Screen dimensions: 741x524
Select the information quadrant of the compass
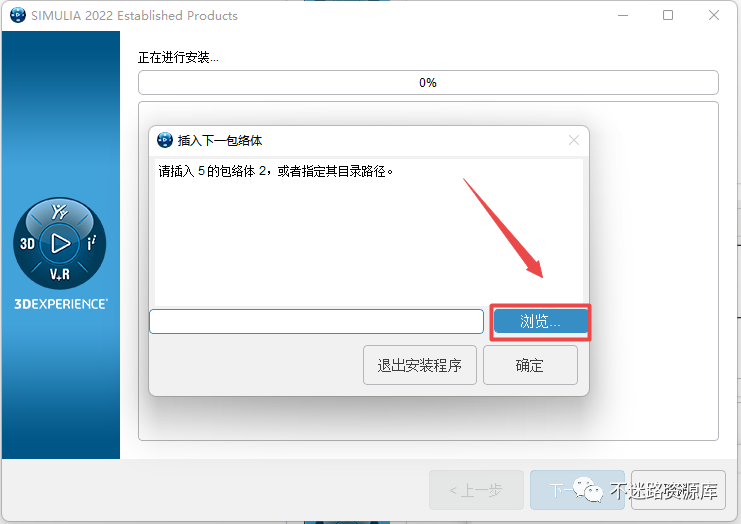tap(92, 243)
